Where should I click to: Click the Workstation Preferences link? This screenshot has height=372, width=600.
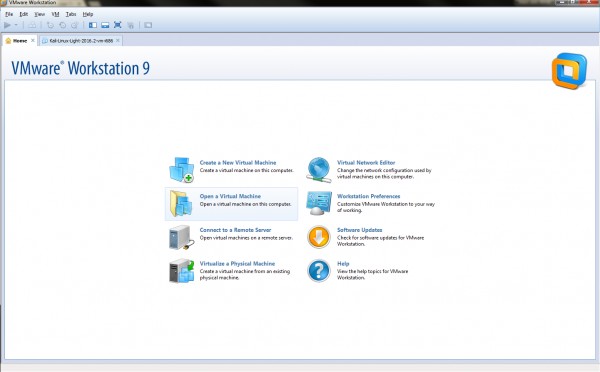[368, 196]
